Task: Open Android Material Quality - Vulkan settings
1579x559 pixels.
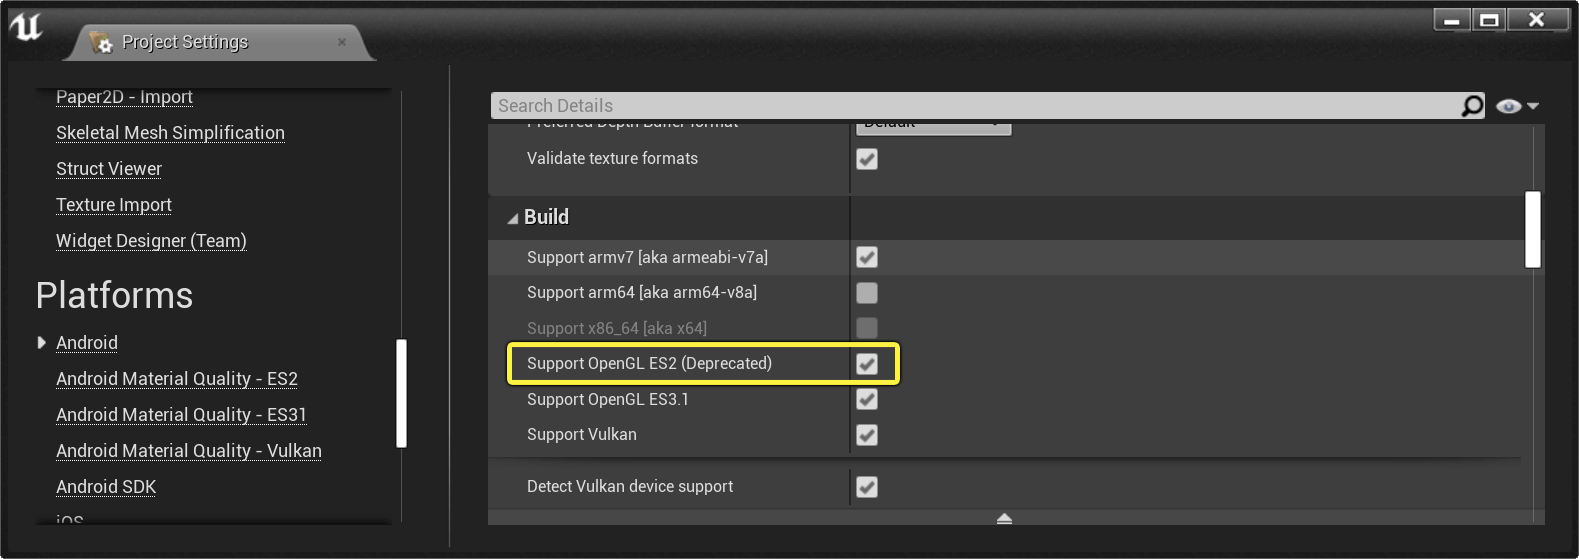Action: pyautogui.click(x=188, y=451)
